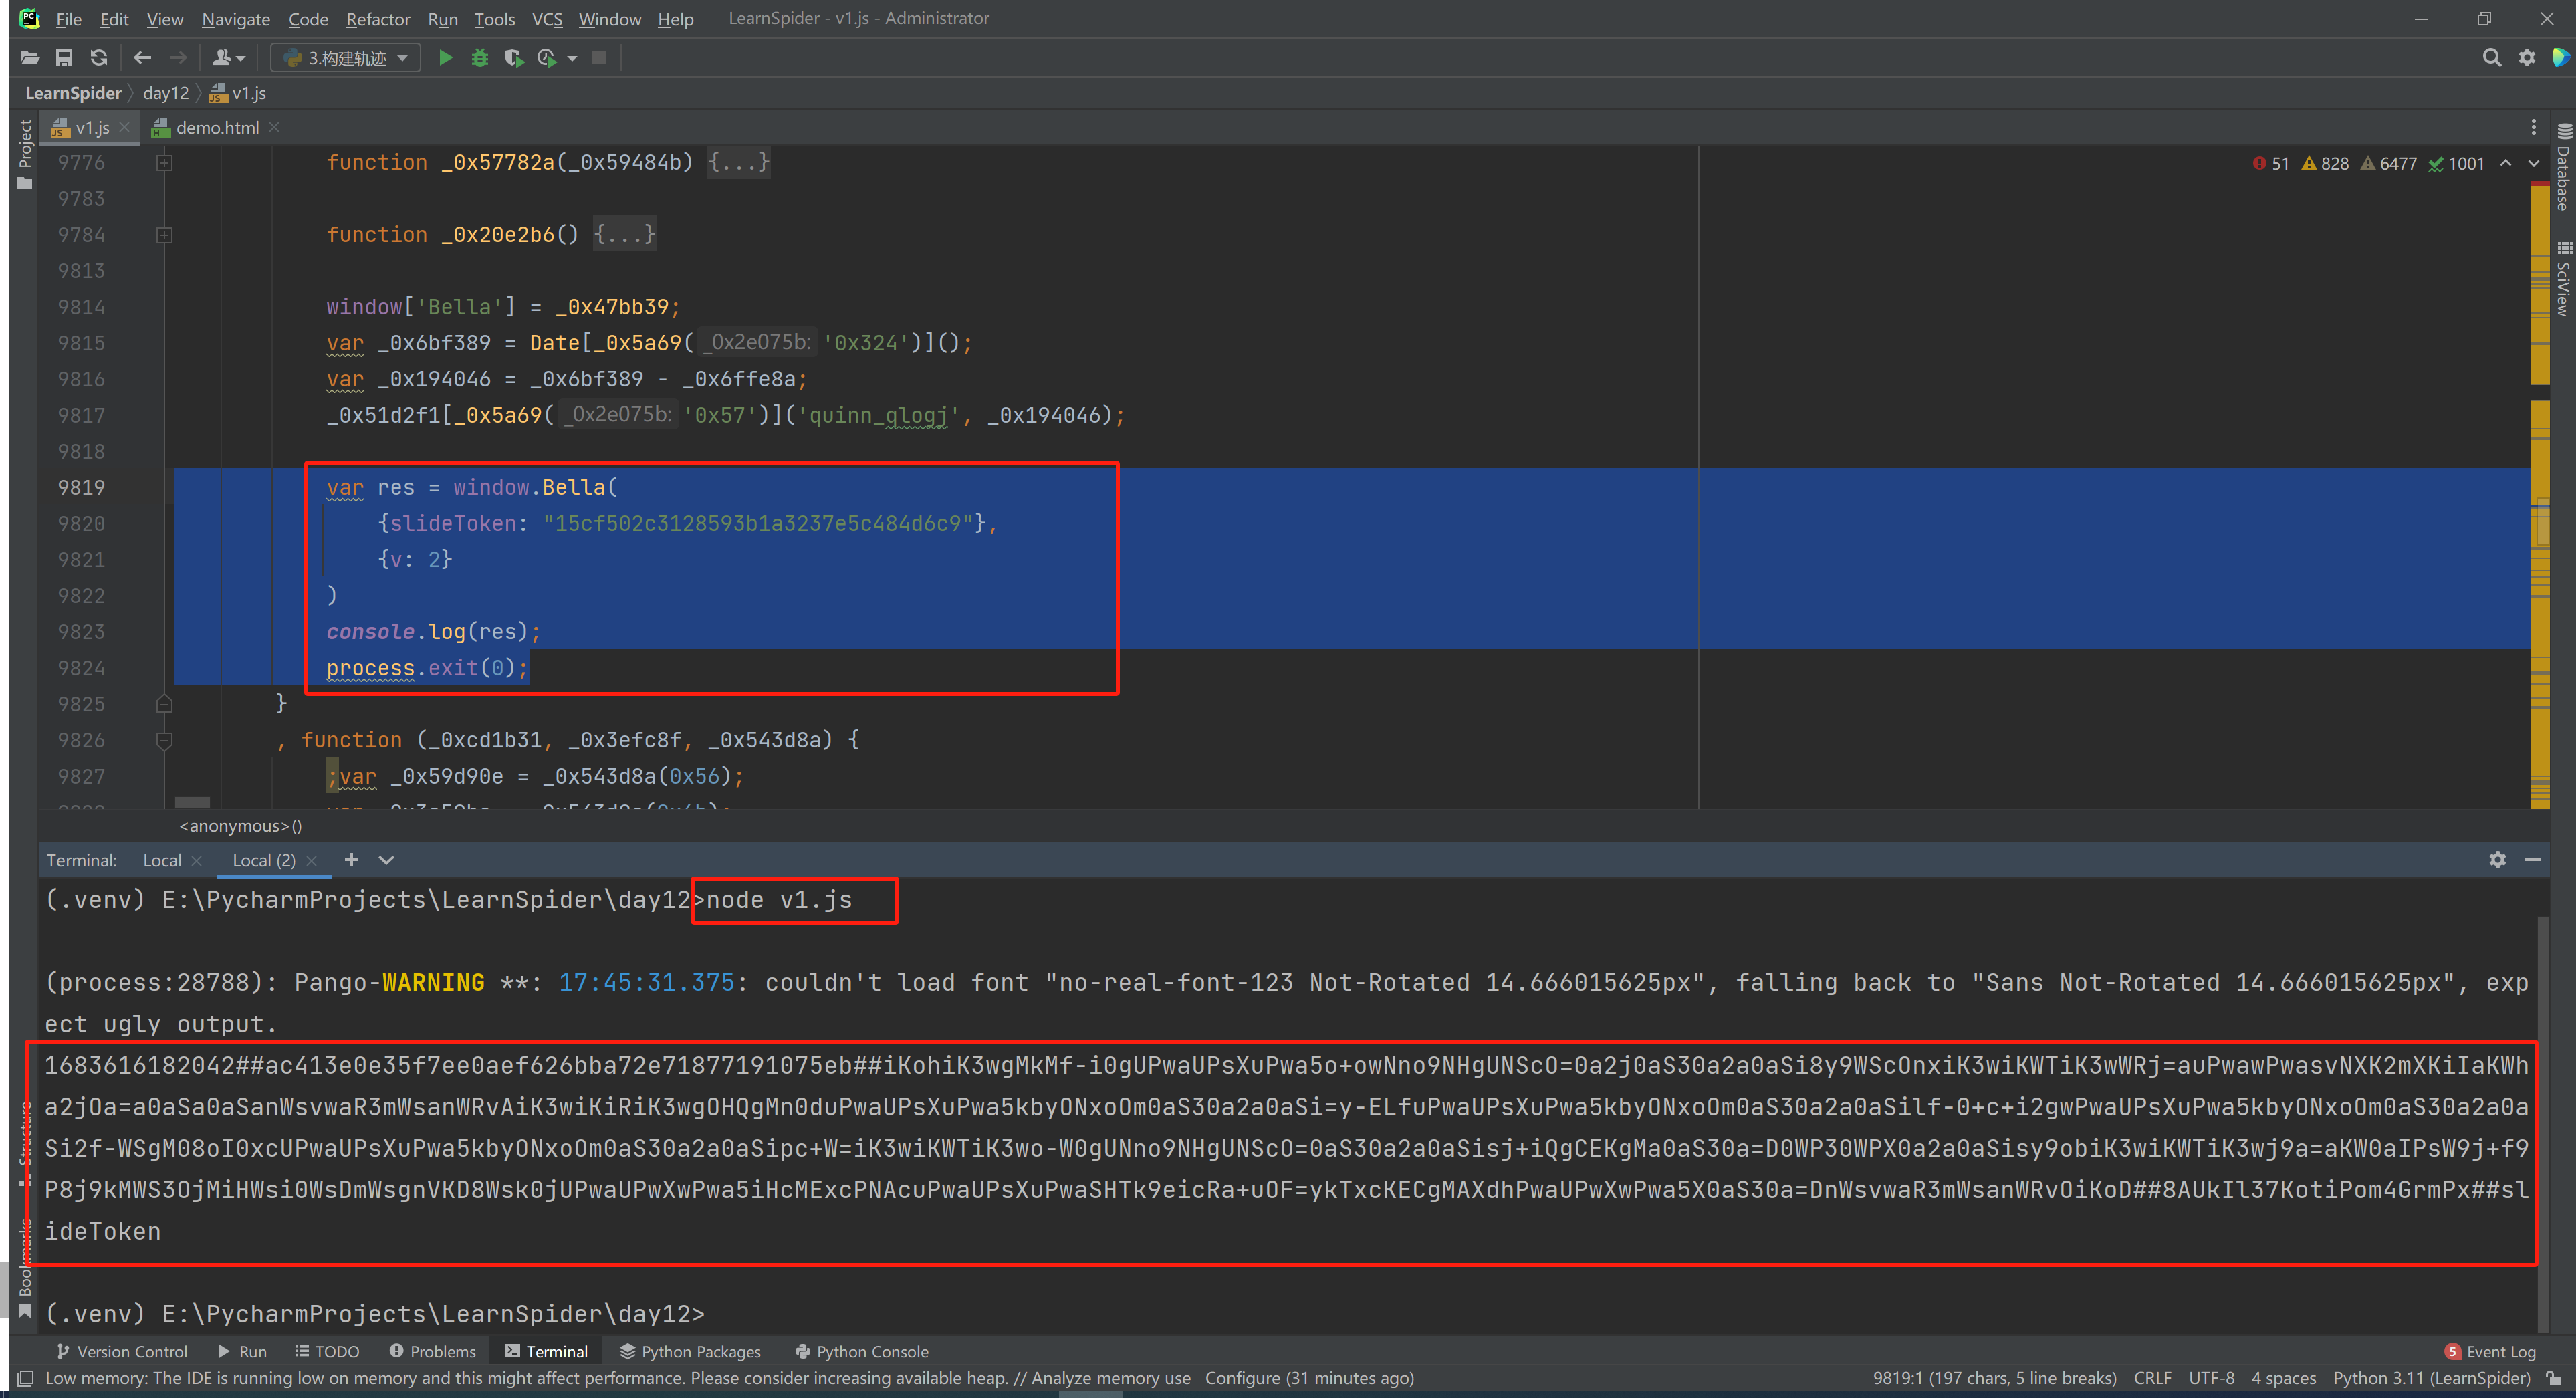Open the SciView tool window
The width and height of the screenshot is (2576, 1398).
click(x=2563, y=279)
